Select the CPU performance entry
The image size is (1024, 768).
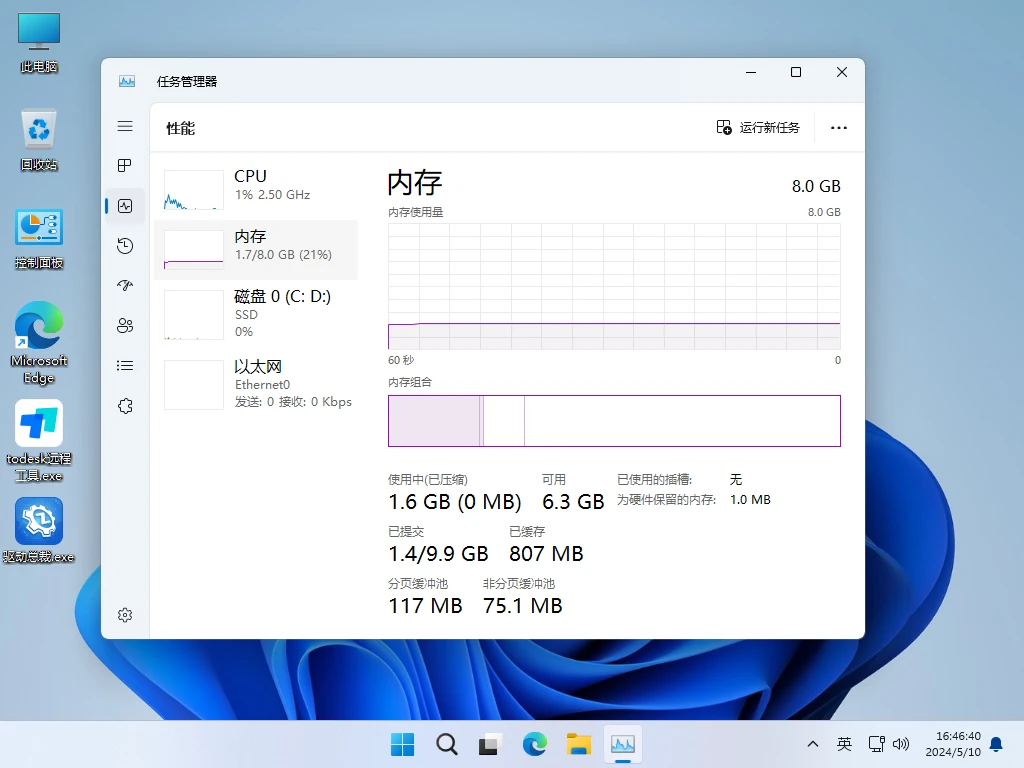point(256,189)
